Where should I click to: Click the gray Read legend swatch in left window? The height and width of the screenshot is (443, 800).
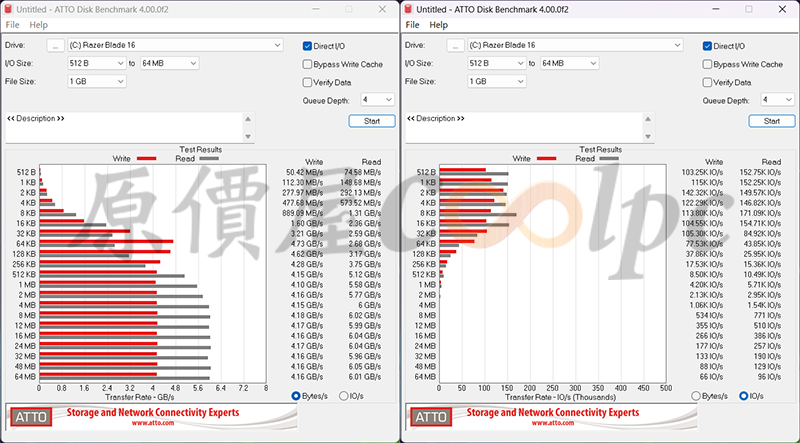coord(209,159)
